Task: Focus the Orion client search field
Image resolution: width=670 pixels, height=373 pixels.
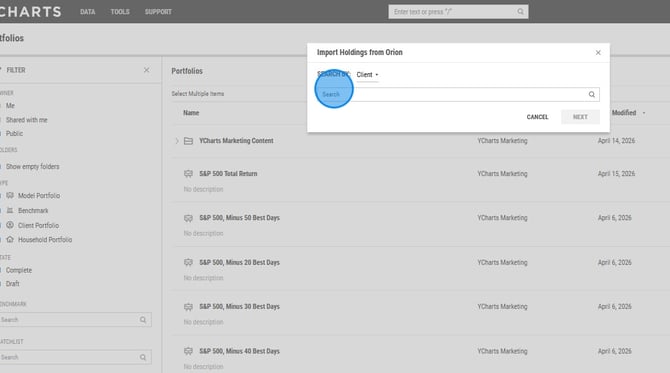Action: [458, 94]
